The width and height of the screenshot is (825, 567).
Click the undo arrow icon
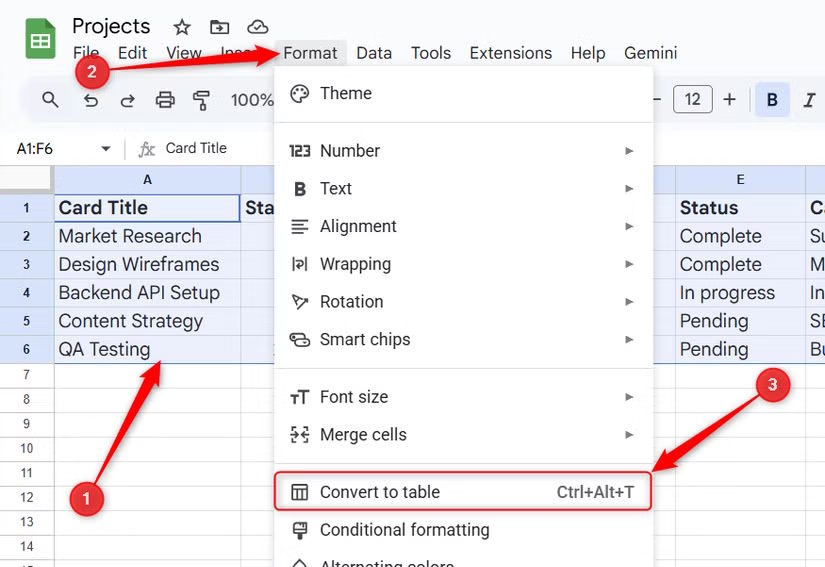91,100
